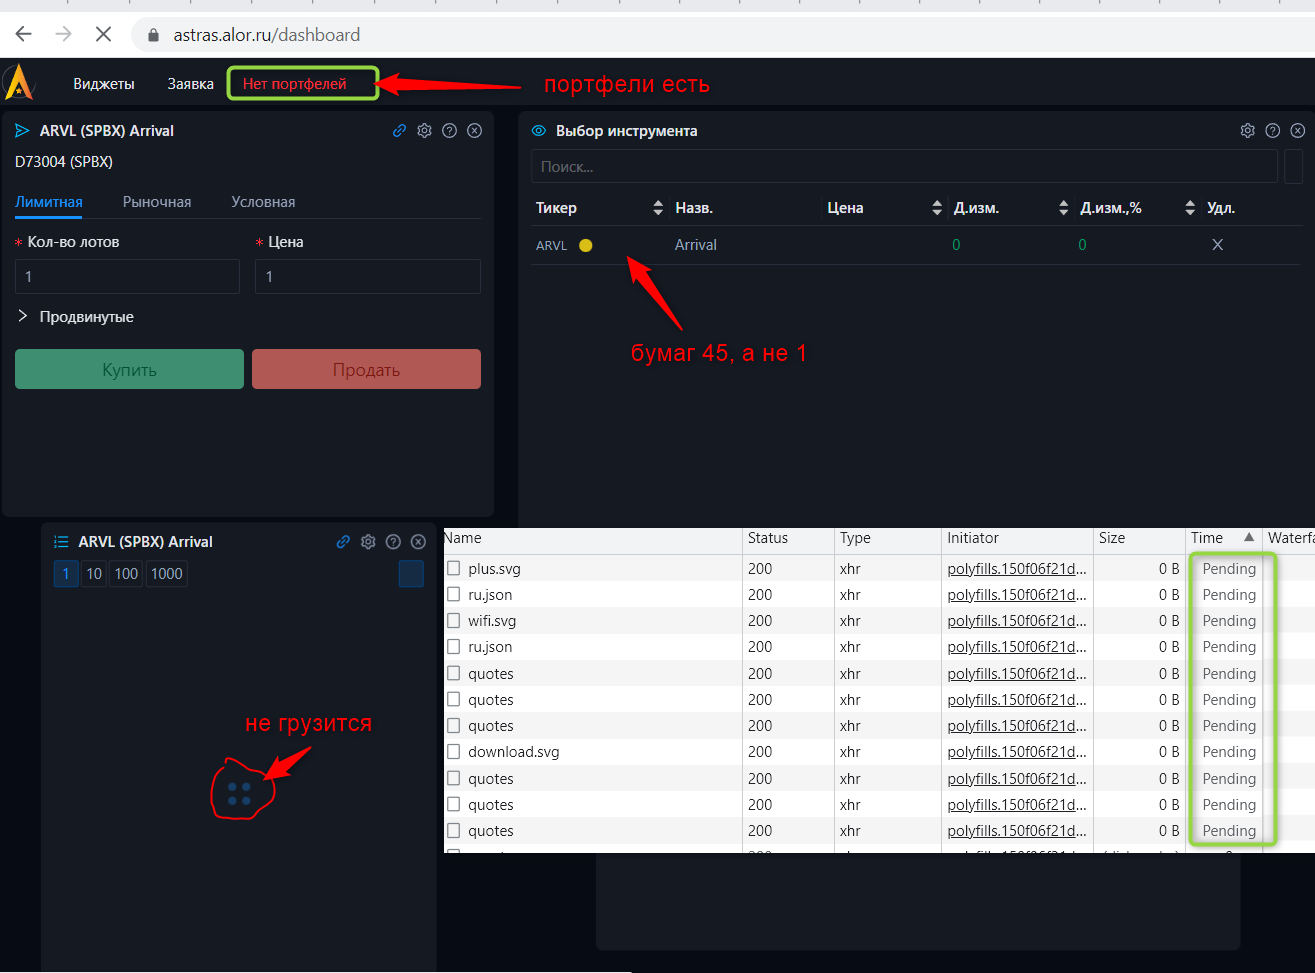Stop page loading with the X button
This screenshot has width=1315, height=973.
point(103,34)
